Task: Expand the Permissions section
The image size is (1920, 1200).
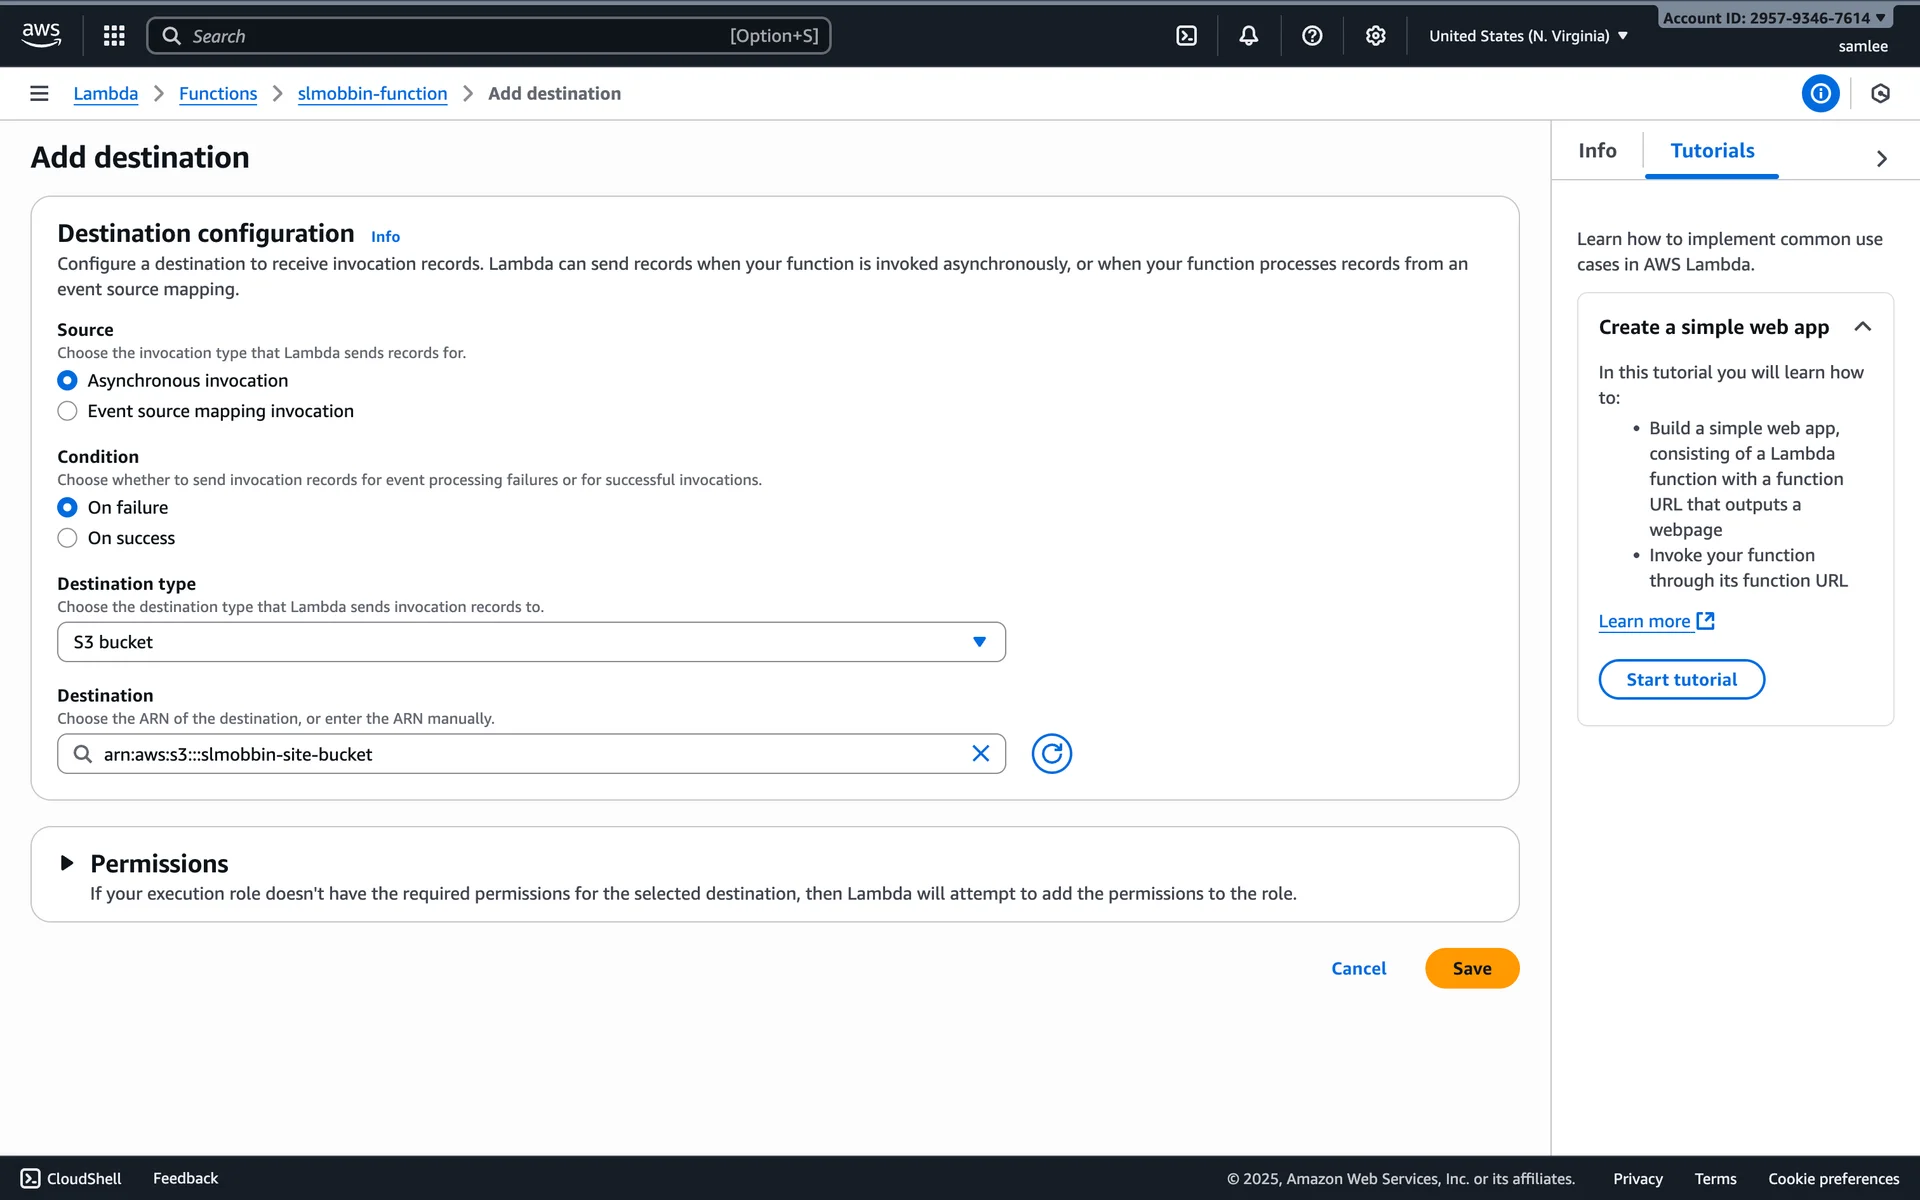Action: 67,863
